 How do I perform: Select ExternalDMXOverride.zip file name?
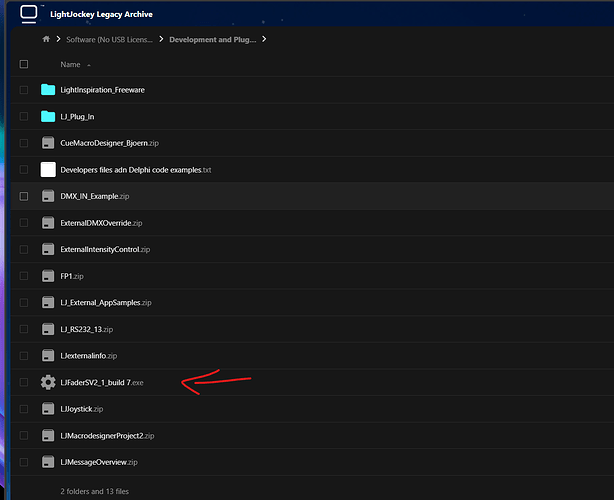101,223
